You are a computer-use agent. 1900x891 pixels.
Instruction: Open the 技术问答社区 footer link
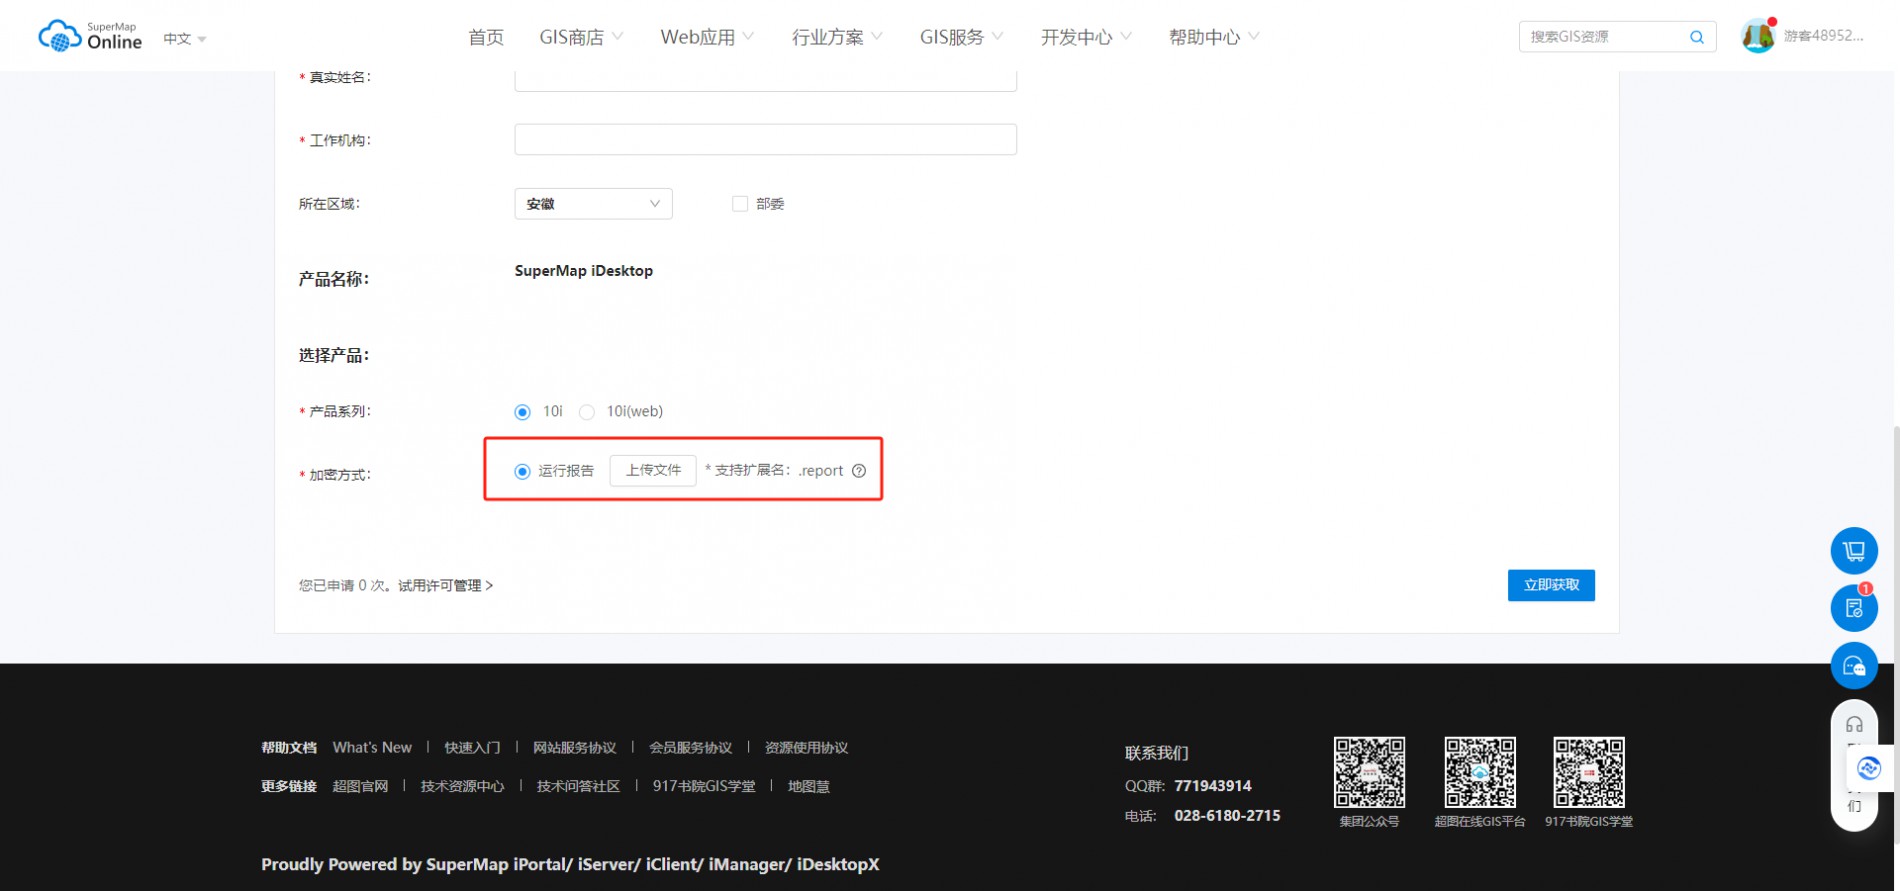coord(578,787)
